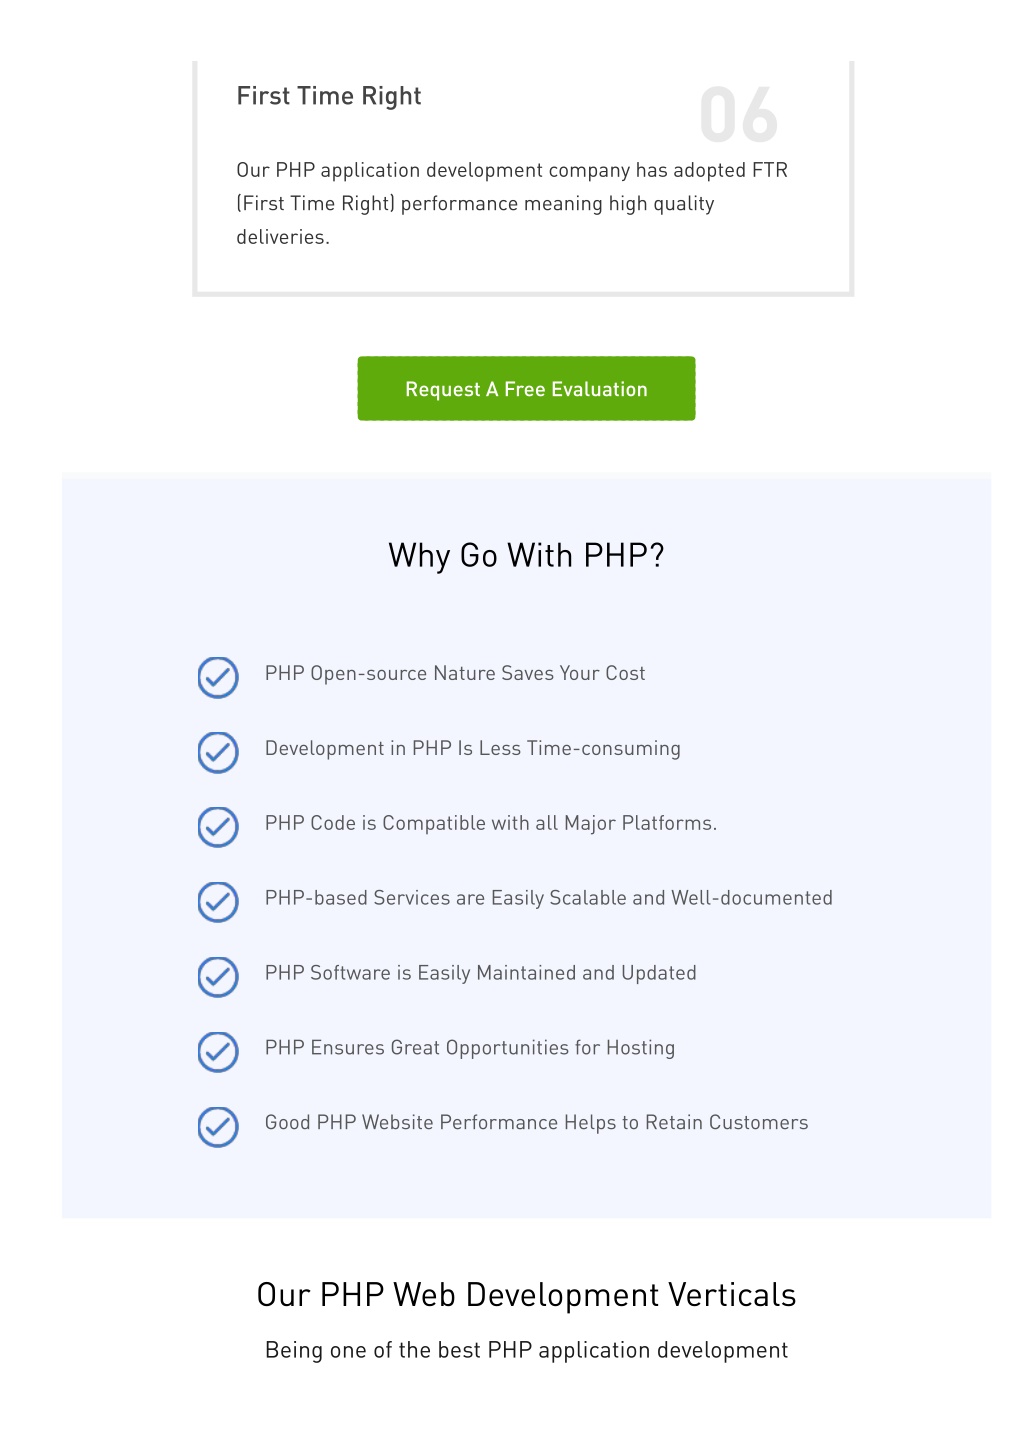Click the green Request A Free Evaluation button
1024x1449 pixels.
[x=526, y=388]
